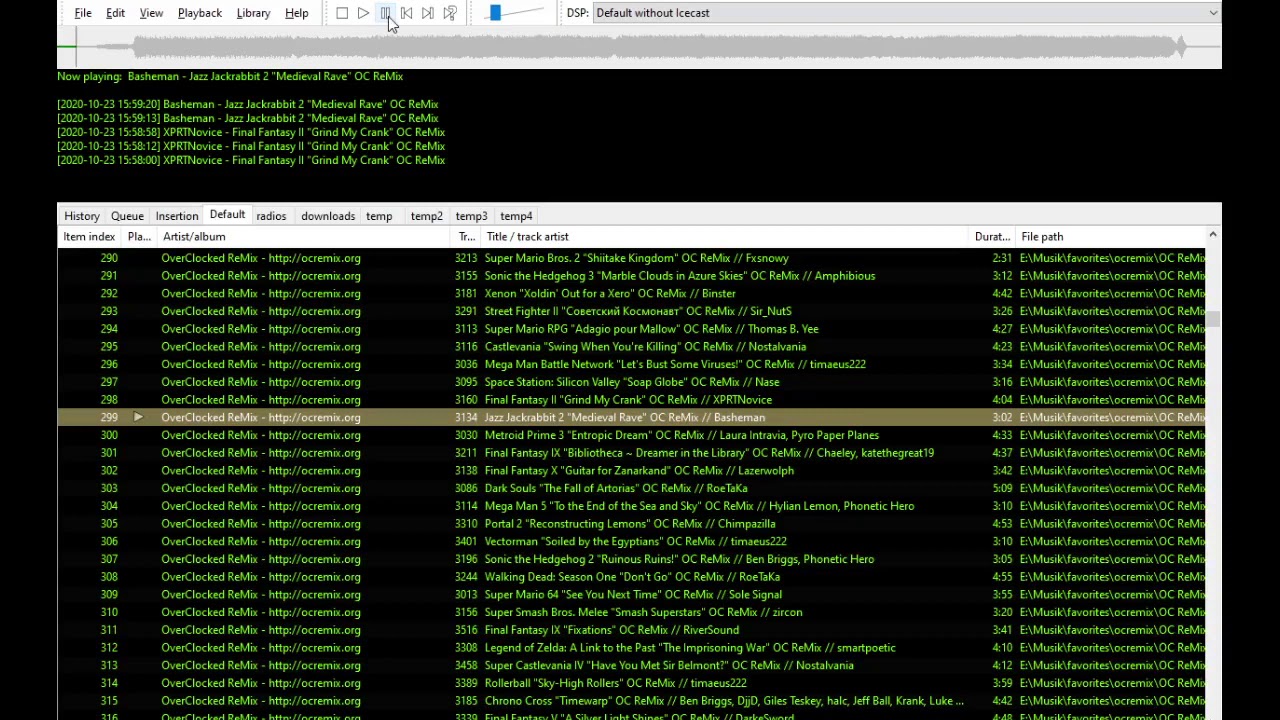This screenshot has width=1280, height=720.
Task: Select track Vectorman Soiled by the Egyptians
Action: (631, 541)
